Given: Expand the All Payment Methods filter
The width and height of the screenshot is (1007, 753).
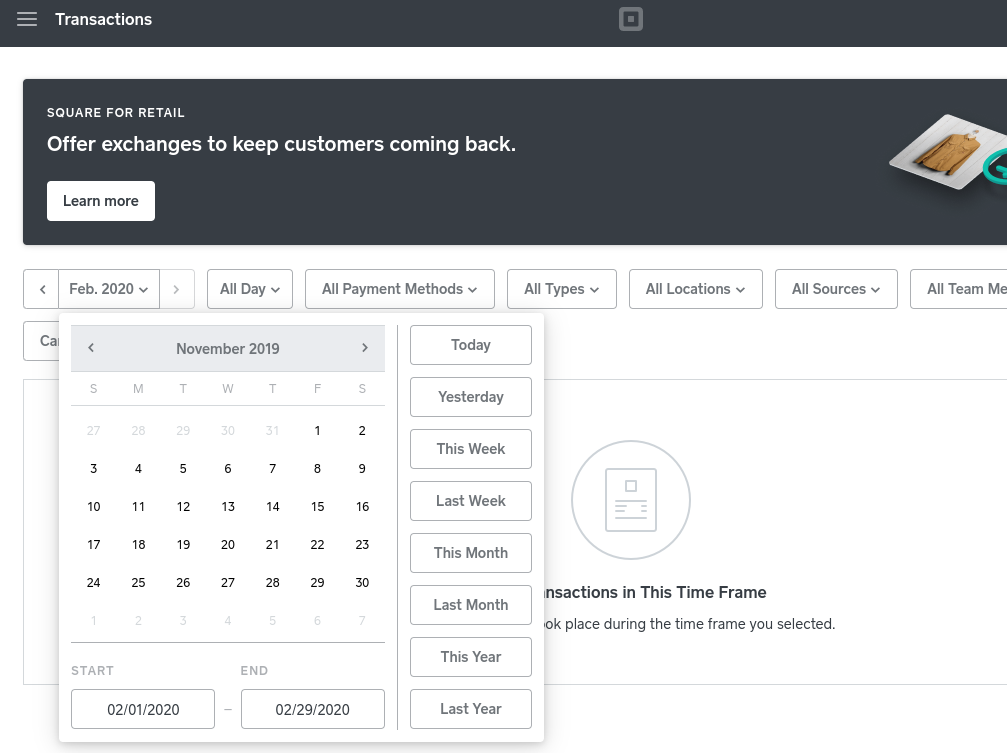Looking at the screenshot, I should click(399, 289).
